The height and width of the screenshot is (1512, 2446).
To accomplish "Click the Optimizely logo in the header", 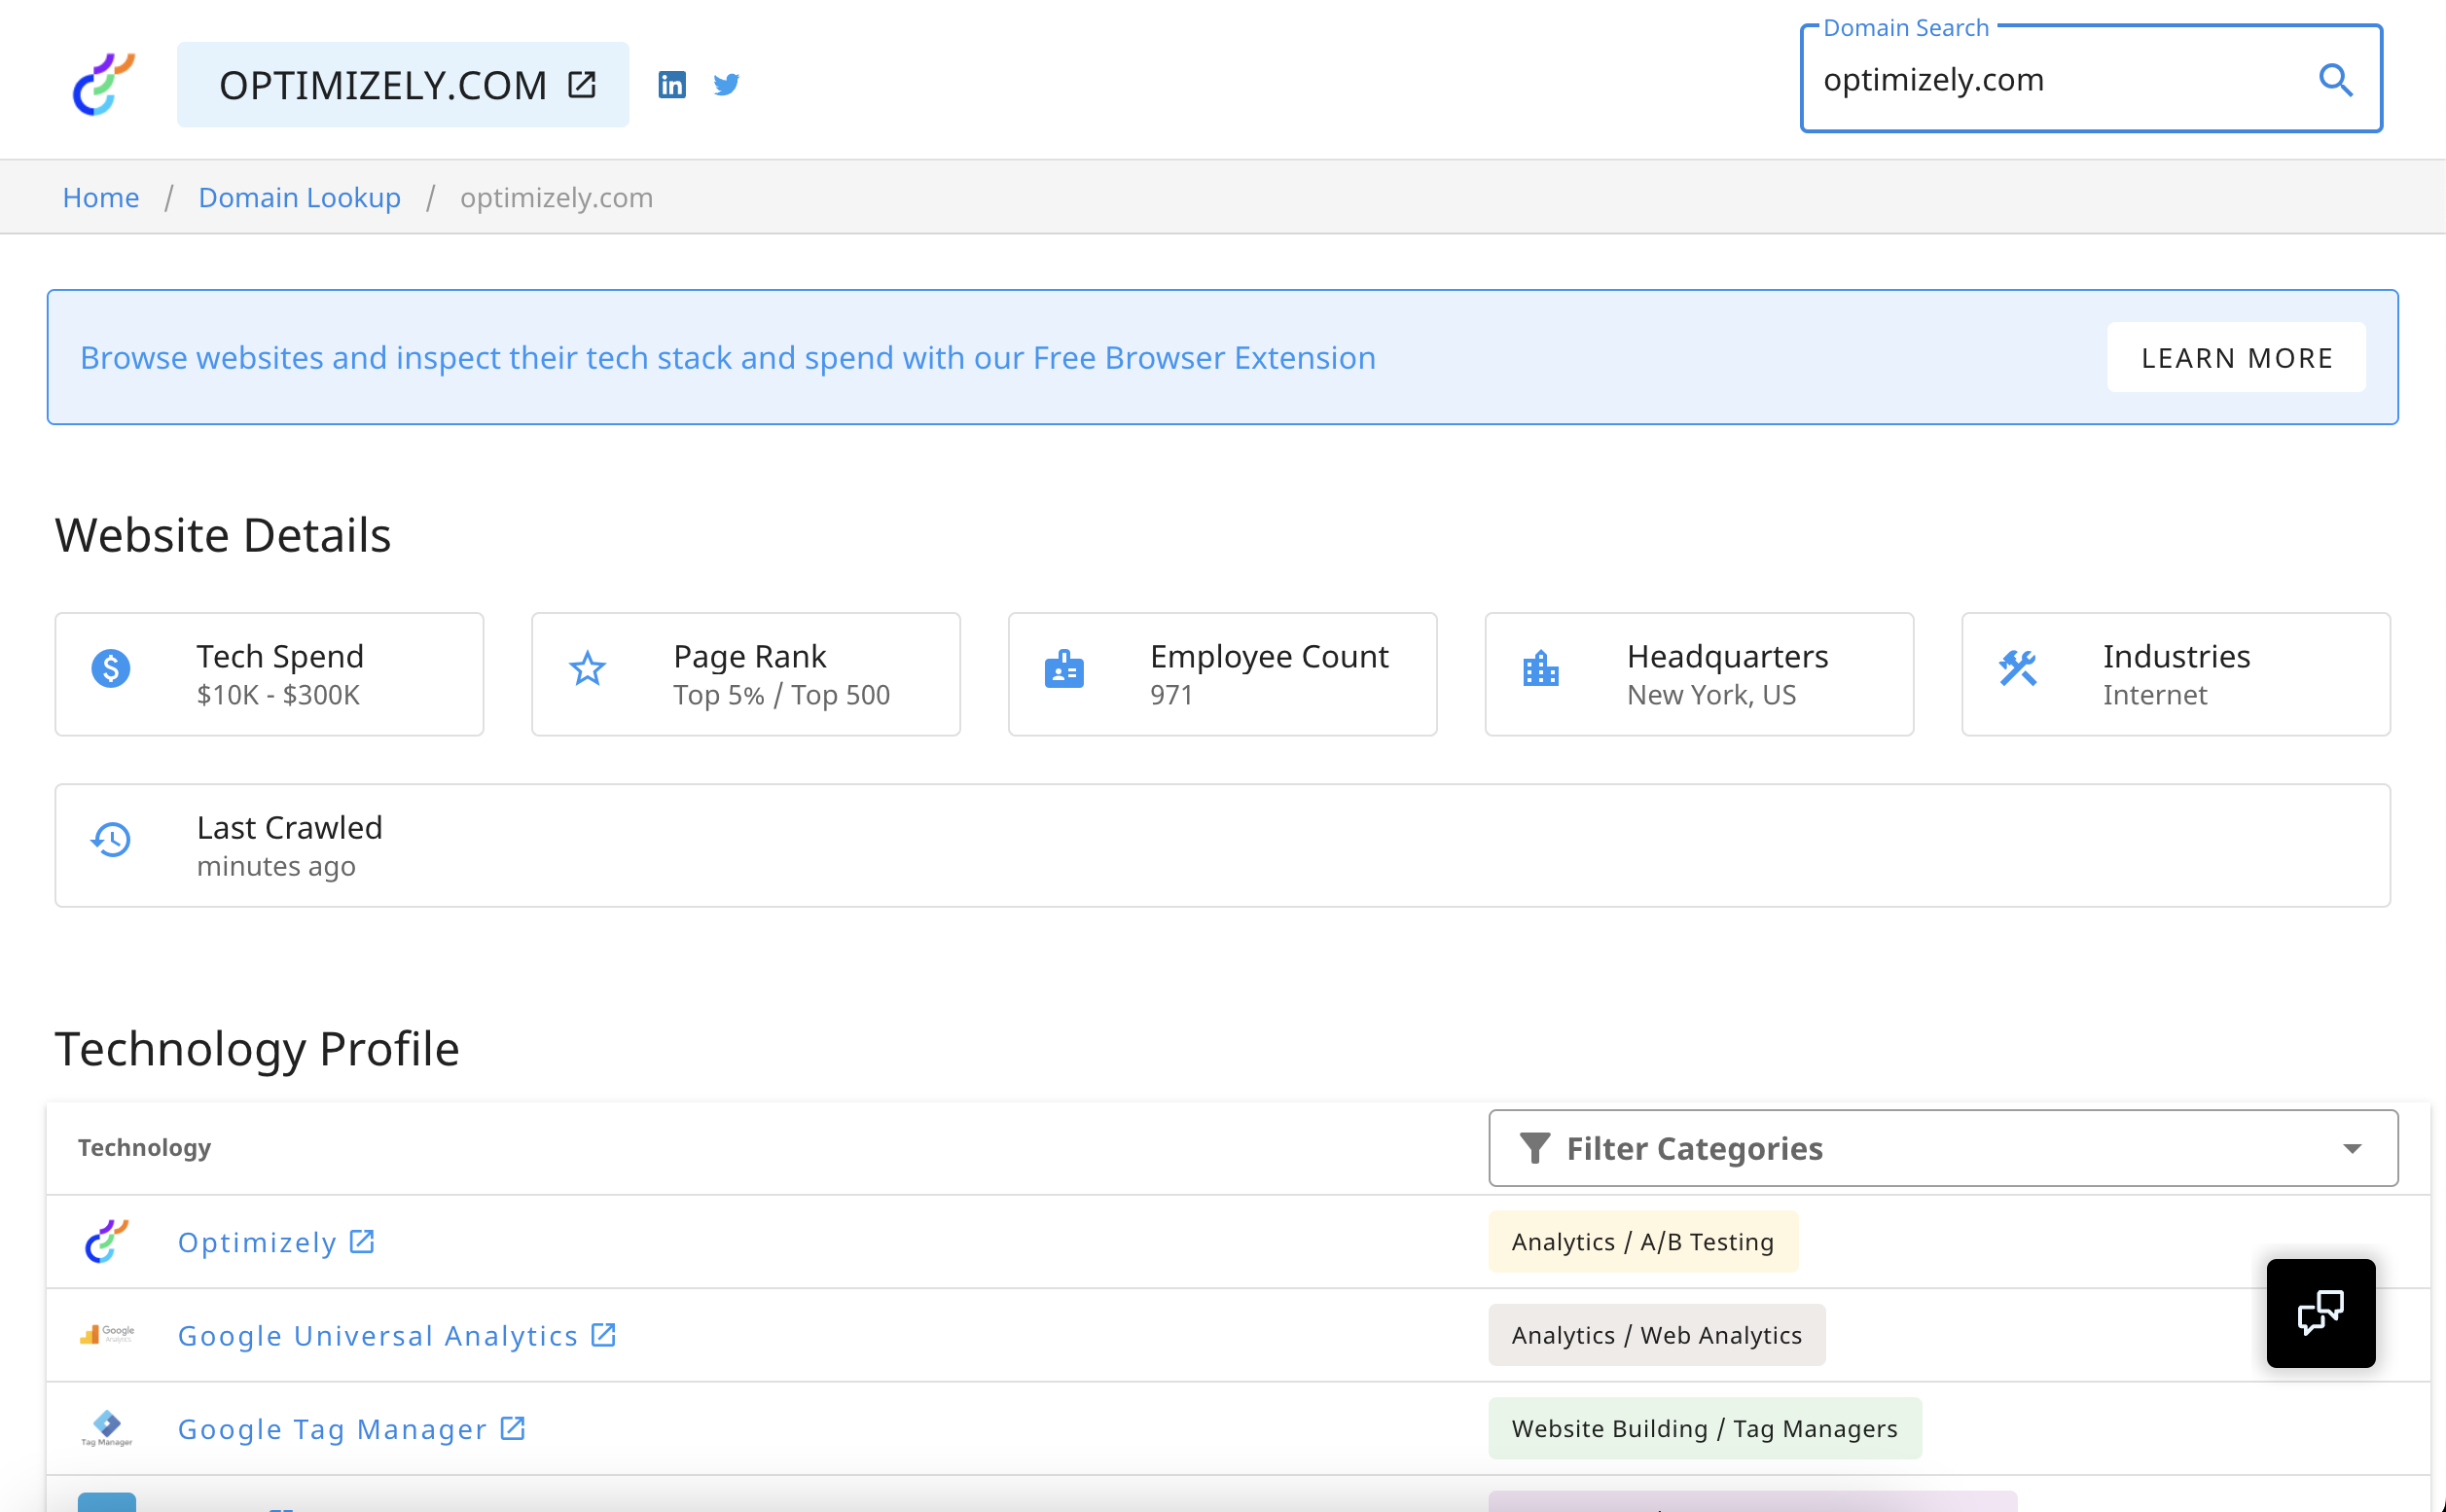I will click(x=104, y=84).
